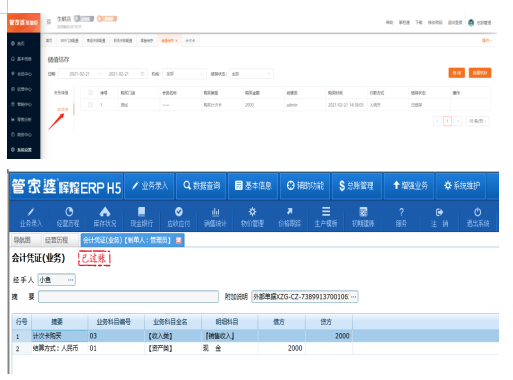Screen dimensions: 513x380
Task: Select page 1 in pagination
Action: point(448,121)
